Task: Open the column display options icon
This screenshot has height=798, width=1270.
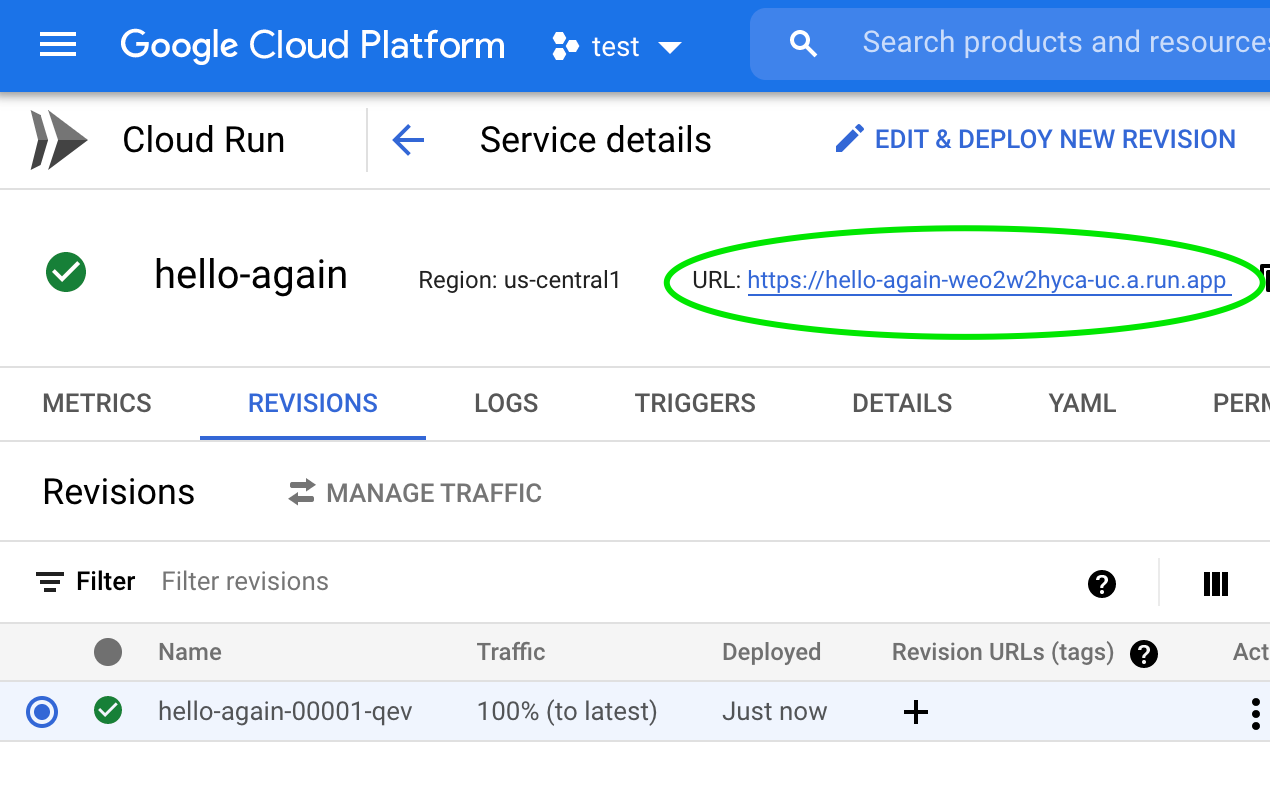Action: tap(1215, 583)
